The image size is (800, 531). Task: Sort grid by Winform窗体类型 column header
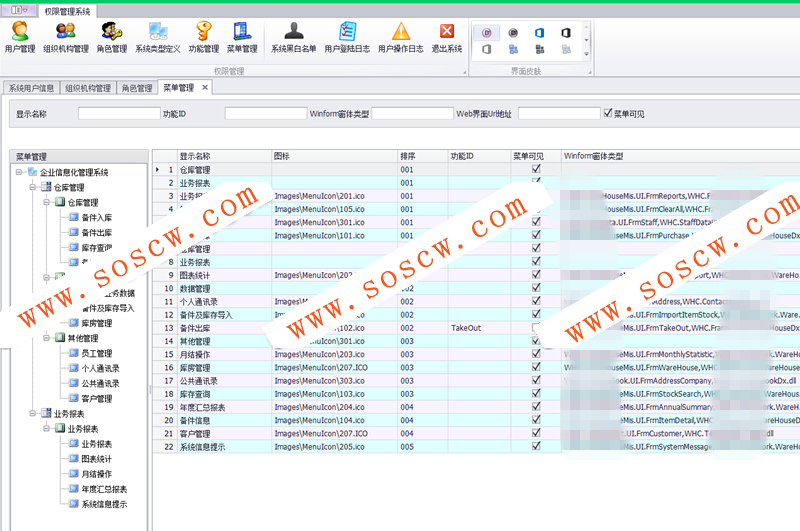coord(681,156)
